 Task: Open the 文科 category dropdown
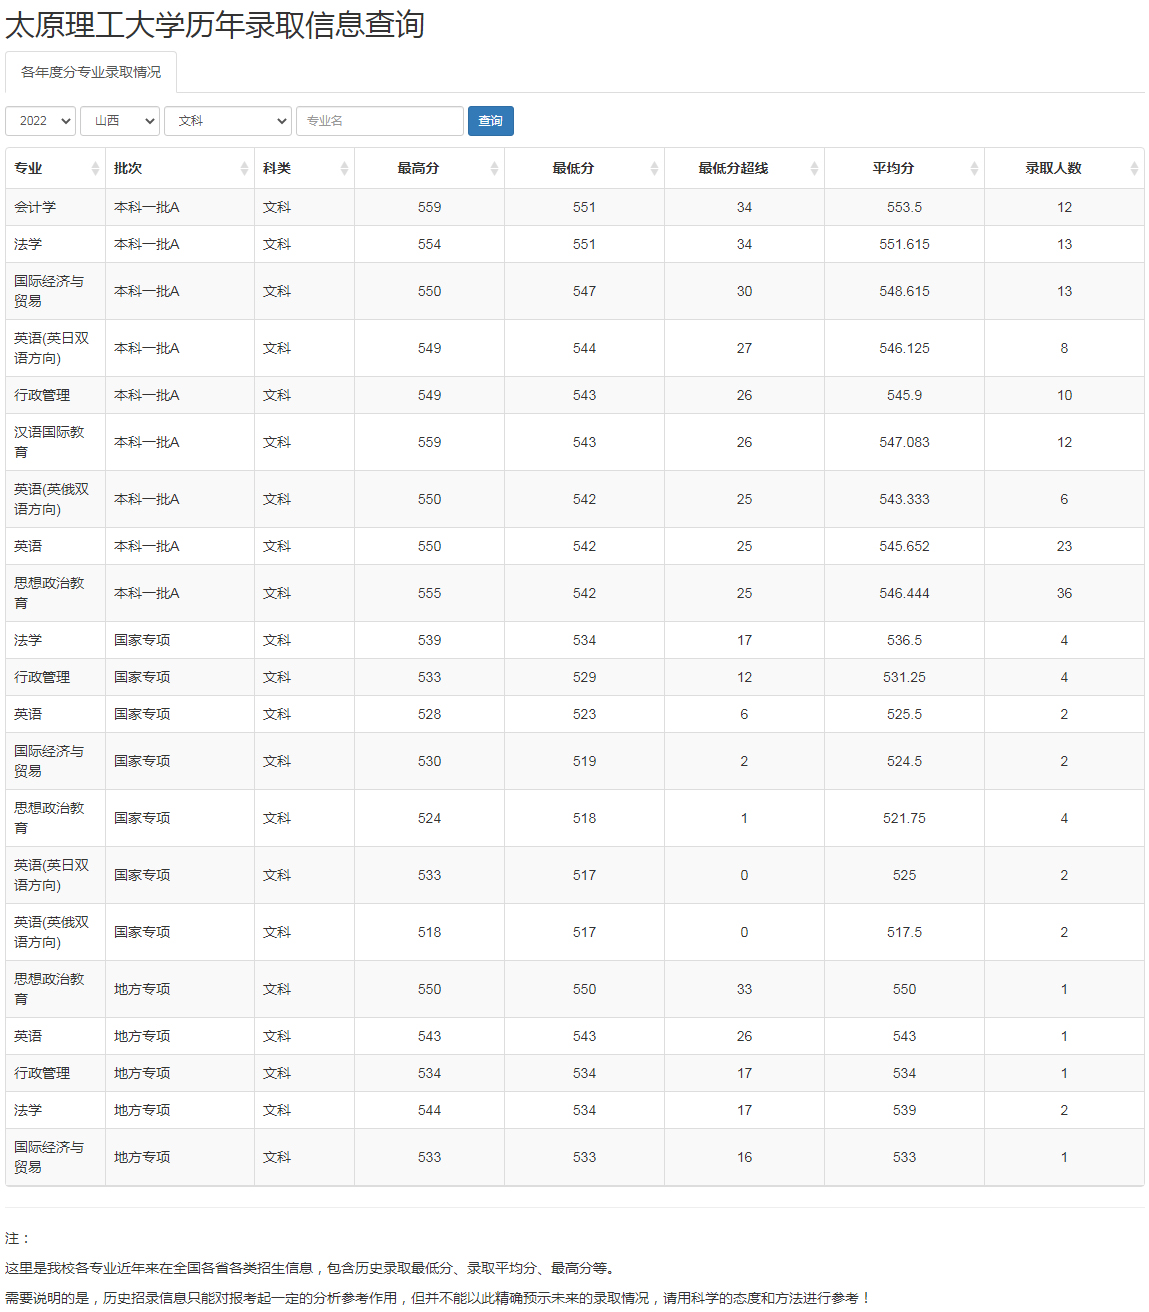(x=228, y=121)
